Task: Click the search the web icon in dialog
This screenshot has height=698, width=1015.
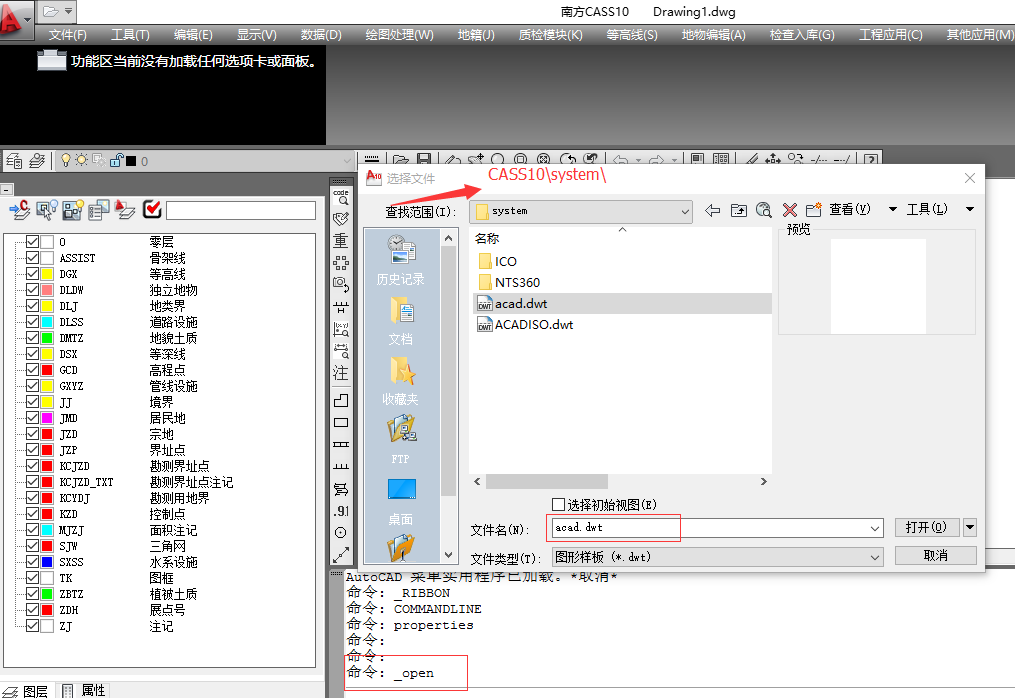Action: coord(764,210)
